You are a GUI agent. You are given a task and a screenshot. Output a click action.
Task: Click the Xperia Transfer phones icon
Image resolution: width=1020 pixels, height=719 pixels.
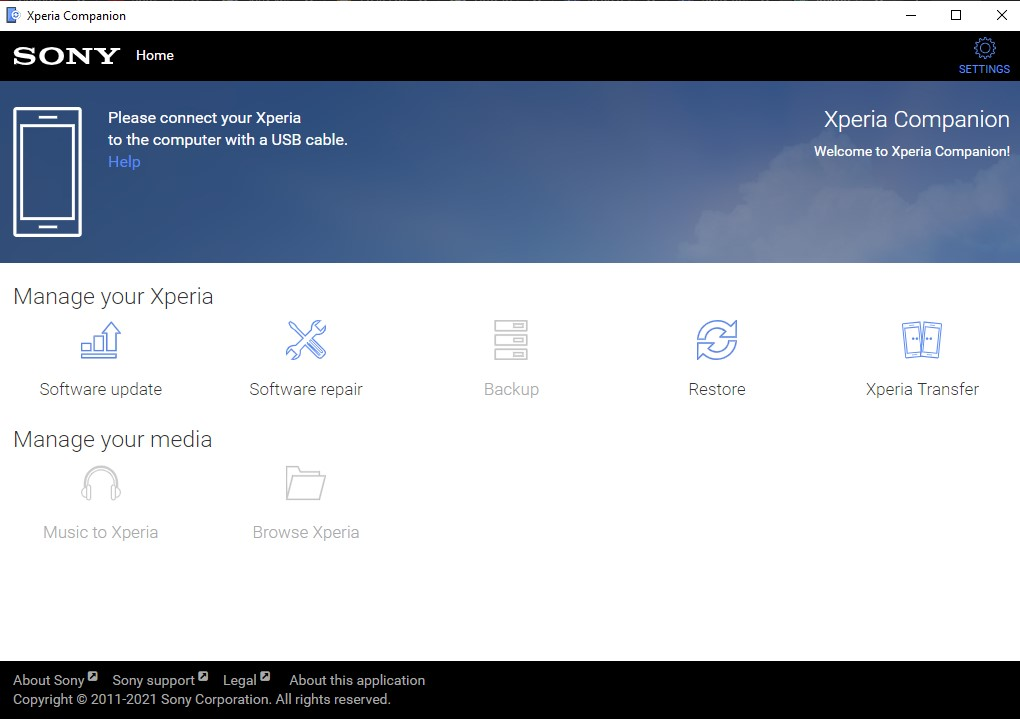(922, 340)
